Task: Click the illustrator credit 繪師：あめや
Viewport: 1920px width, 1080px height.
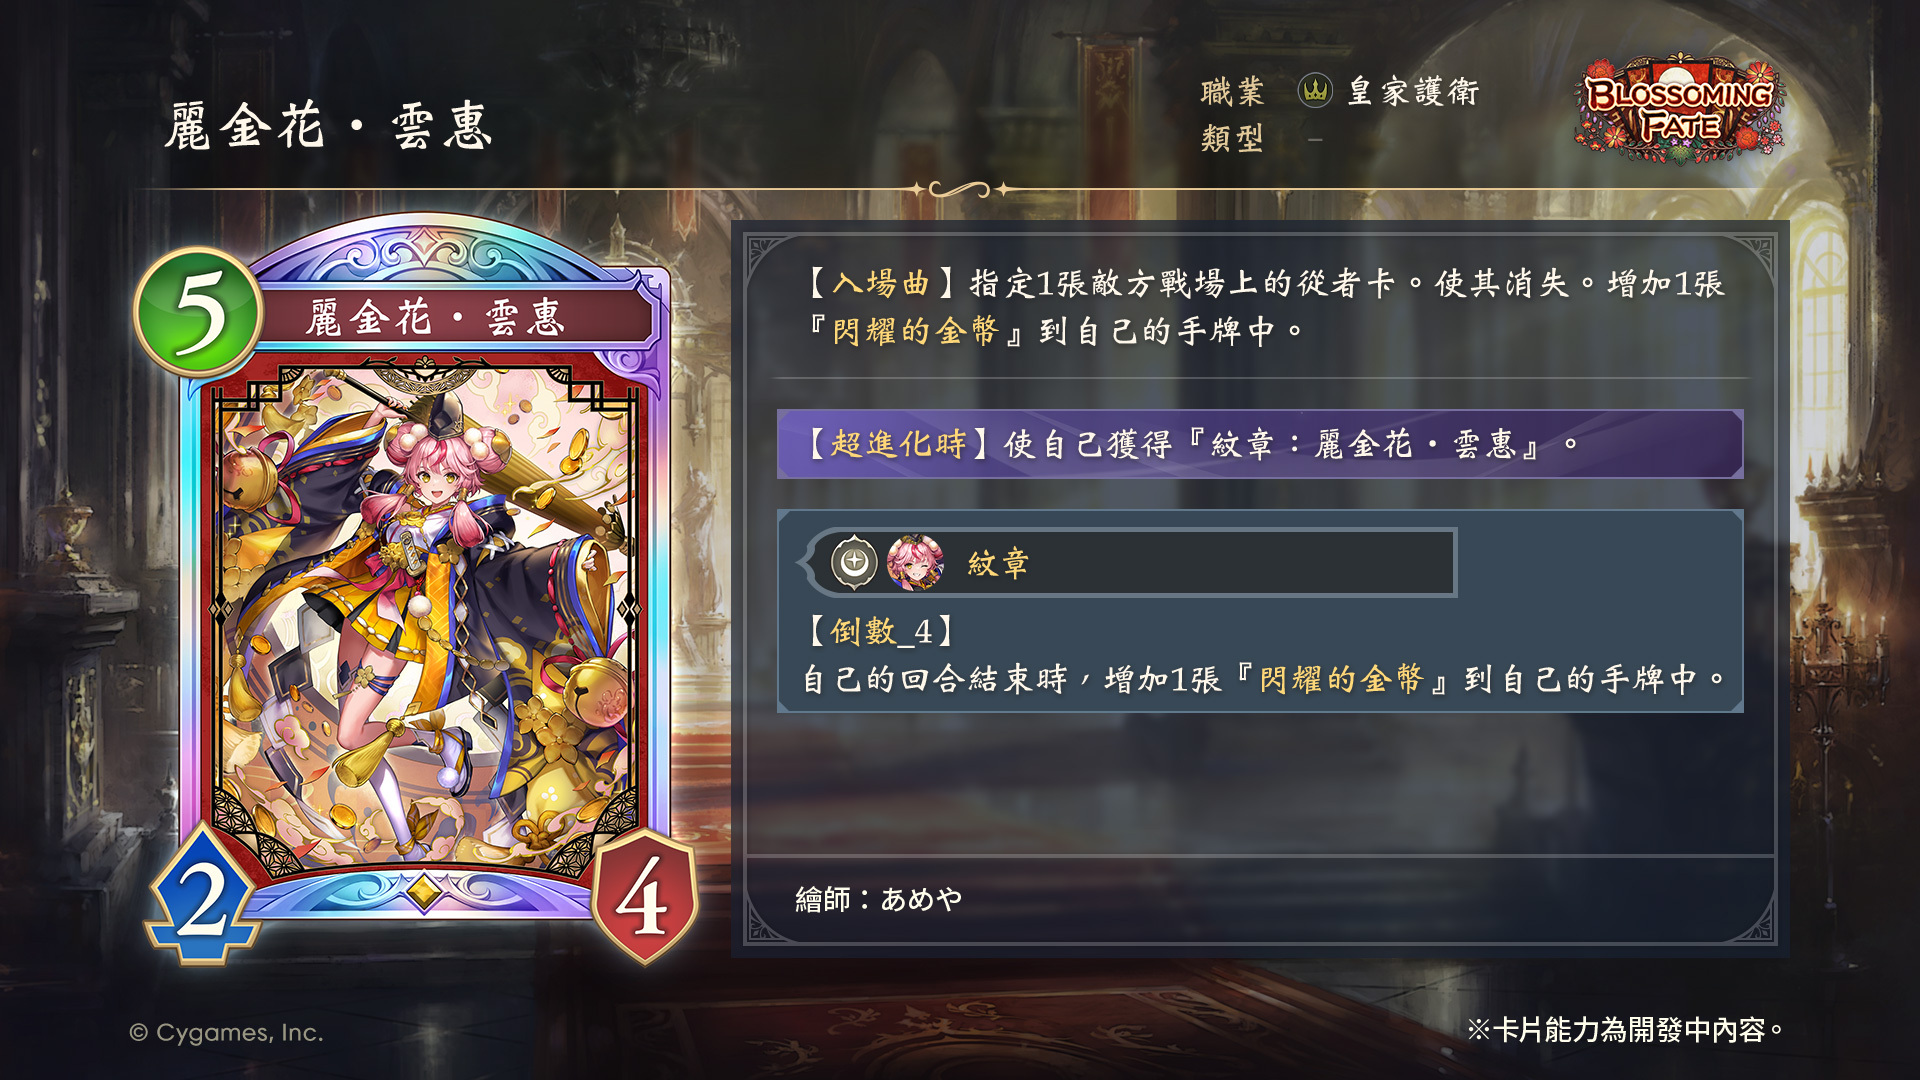Action: click(x=879, y=899)
